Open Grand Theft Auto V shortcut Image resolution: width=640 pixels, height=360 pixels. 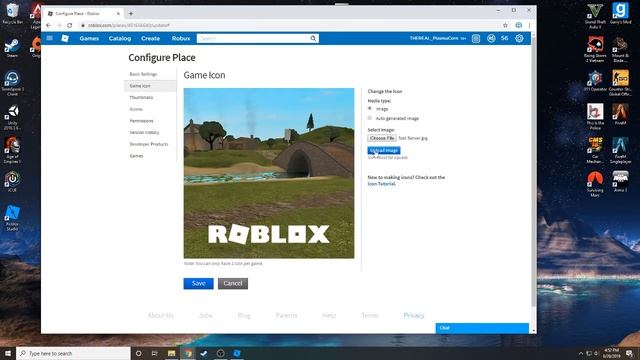(x=595, y=16)
